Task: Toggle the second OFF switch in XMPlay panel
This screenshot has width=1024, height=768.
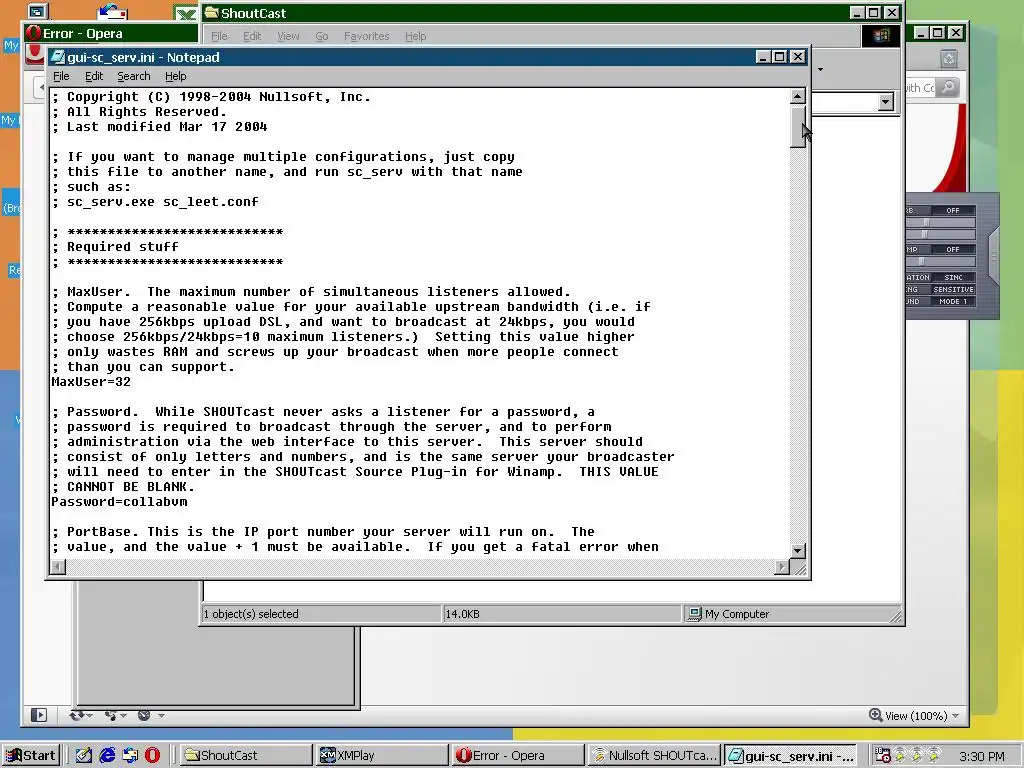Action: coord(953,249)
